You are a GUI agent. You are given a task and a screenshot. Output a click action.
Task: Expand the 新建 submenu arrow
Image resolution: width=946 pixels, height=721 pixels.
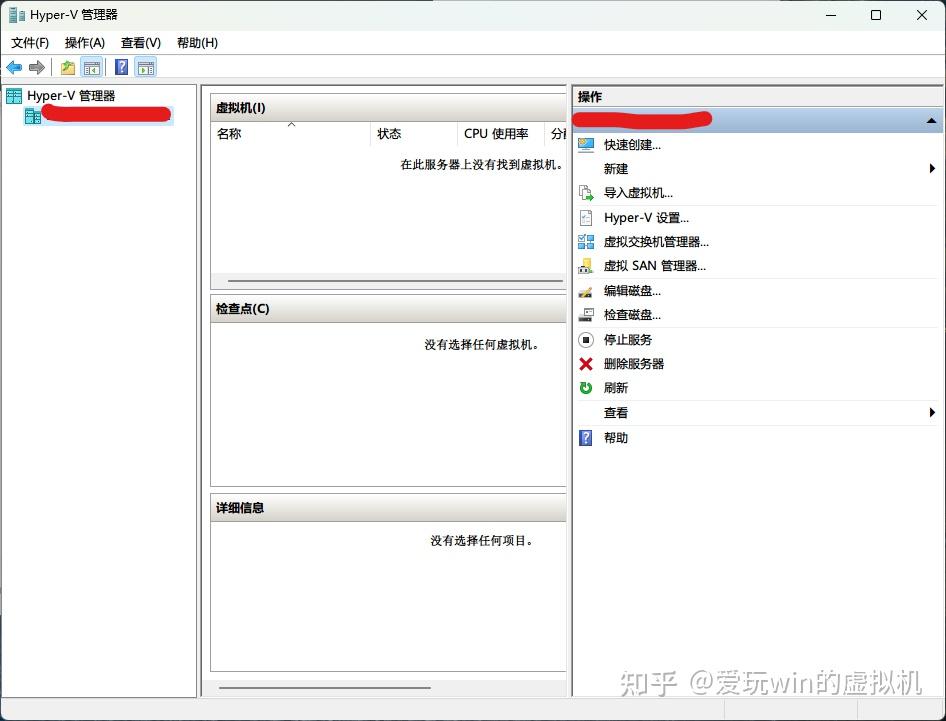pyautogui.click(x=933, y=169)
